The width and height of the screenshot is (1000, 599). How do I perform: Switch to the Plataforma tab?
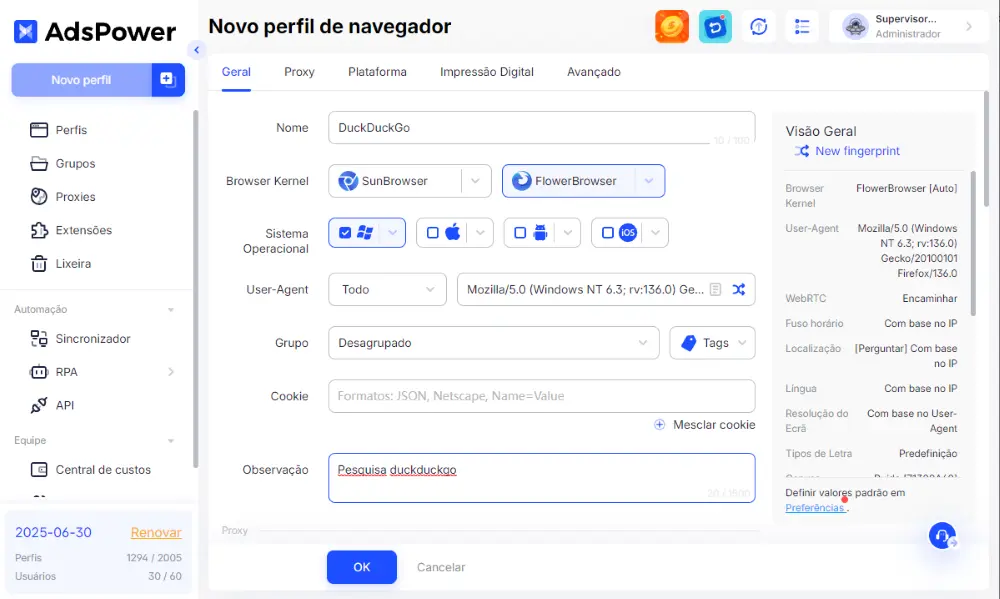pyautogui.click(x=377, y=72)
